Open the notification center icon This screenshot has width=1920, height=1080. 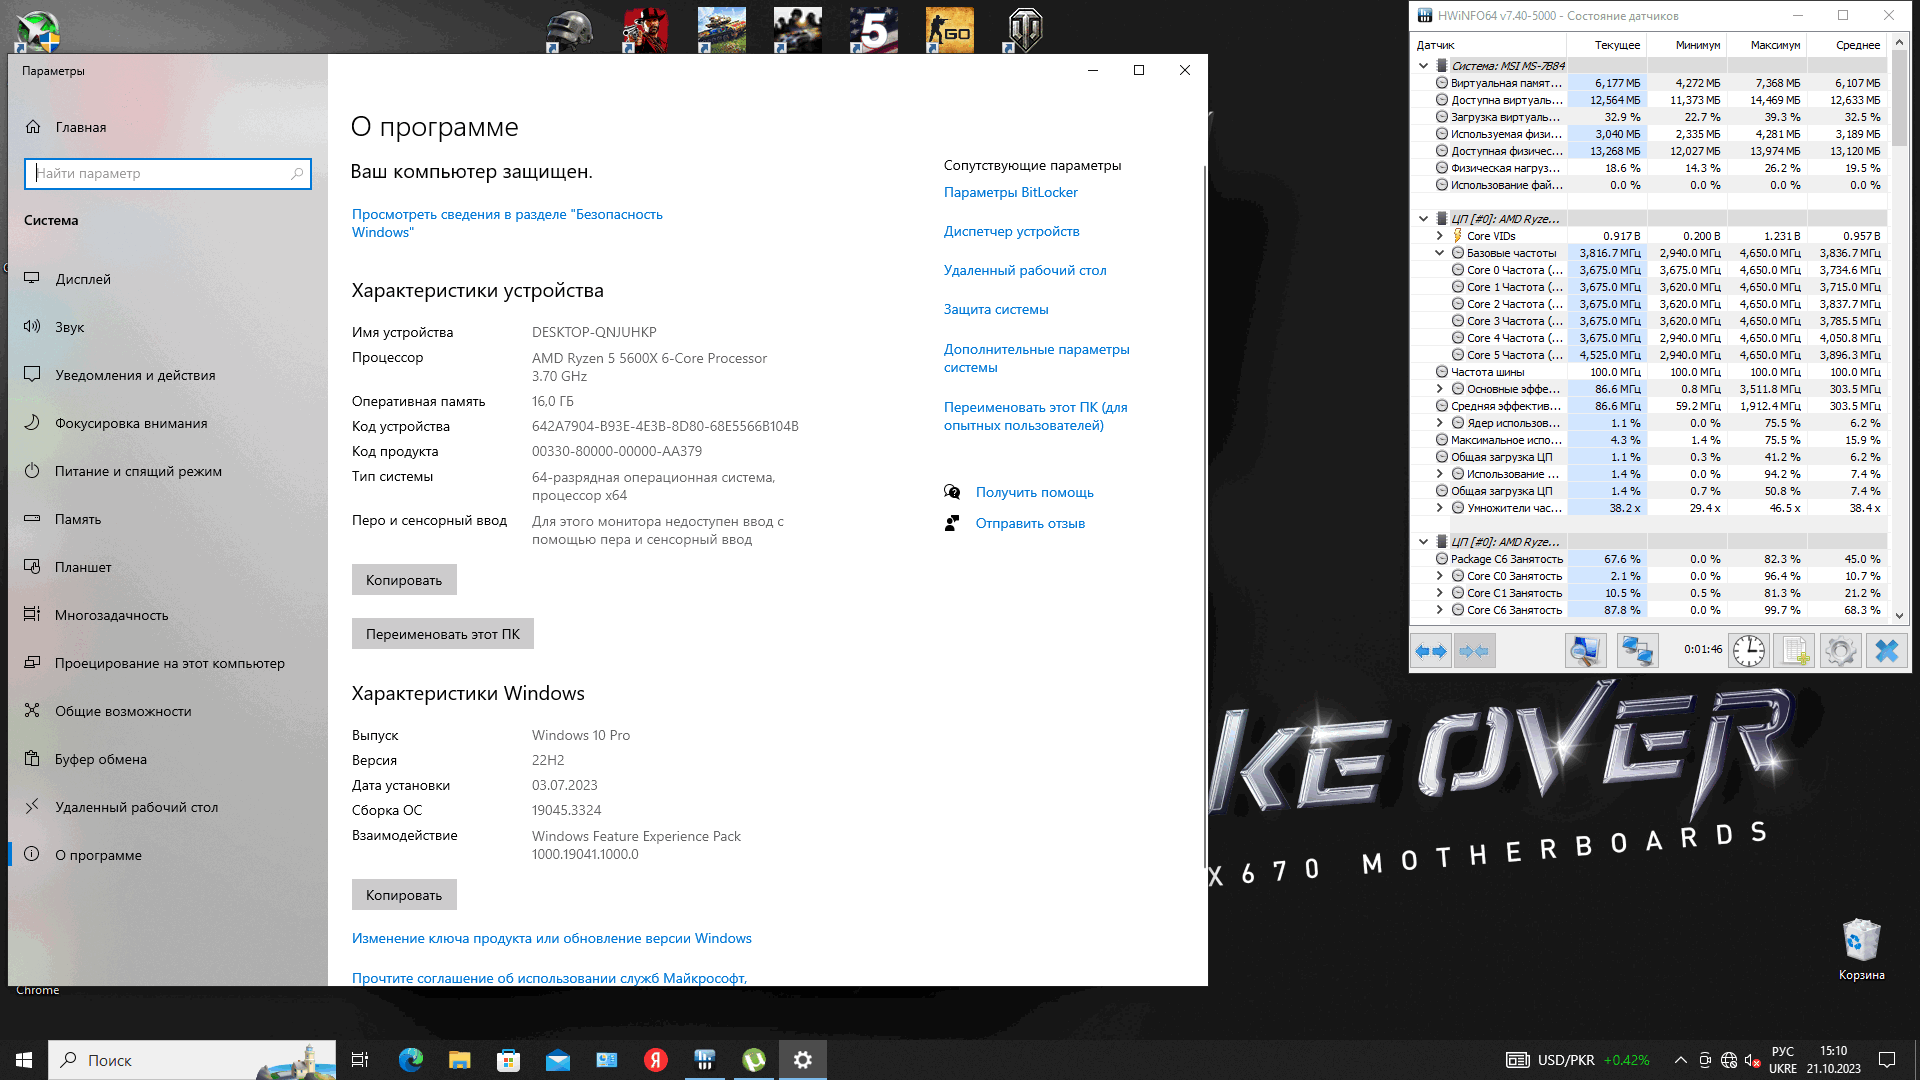coord(1887,1060)
